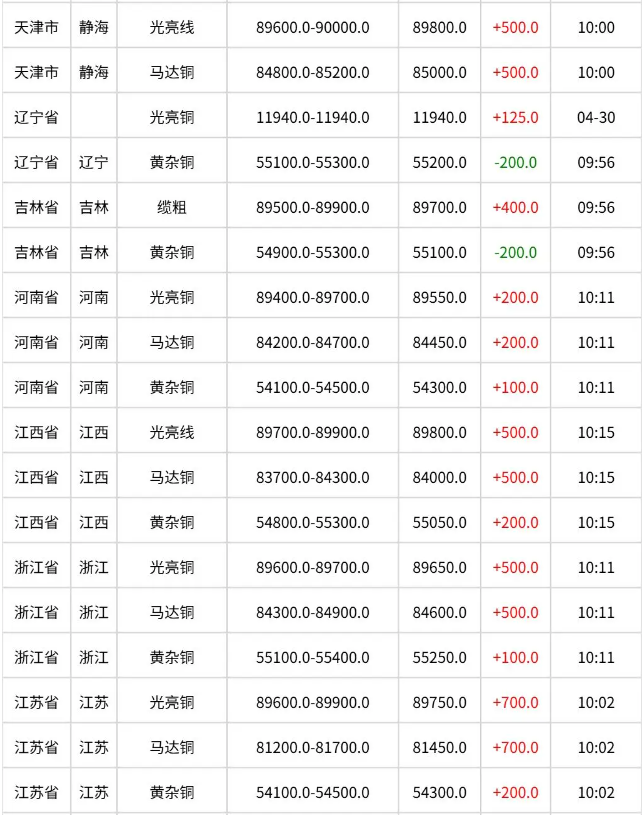Click 马达铜 in the 江苏 row
The height and width of the screenshot is (815, 644).
pyautogui.click(x=172, y=747)
